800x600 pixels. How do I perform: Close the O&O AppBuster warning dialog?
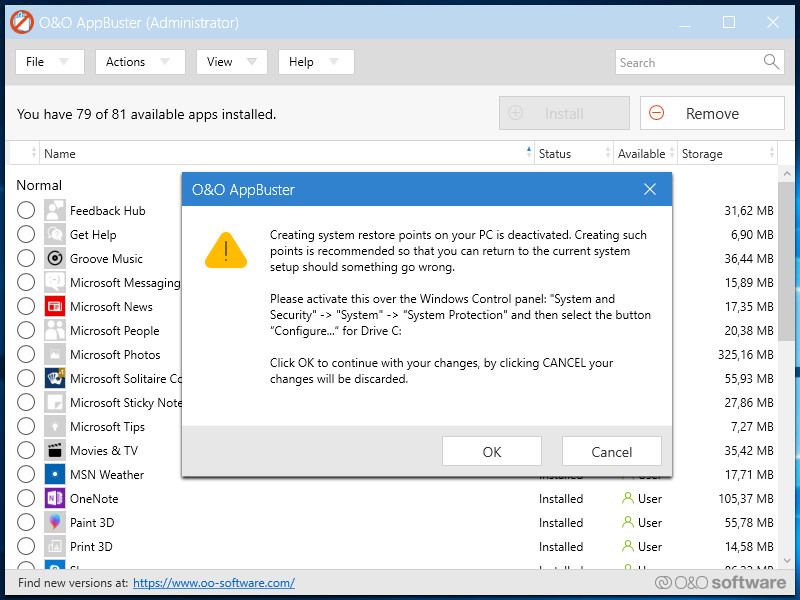click(x=650, y=189)
